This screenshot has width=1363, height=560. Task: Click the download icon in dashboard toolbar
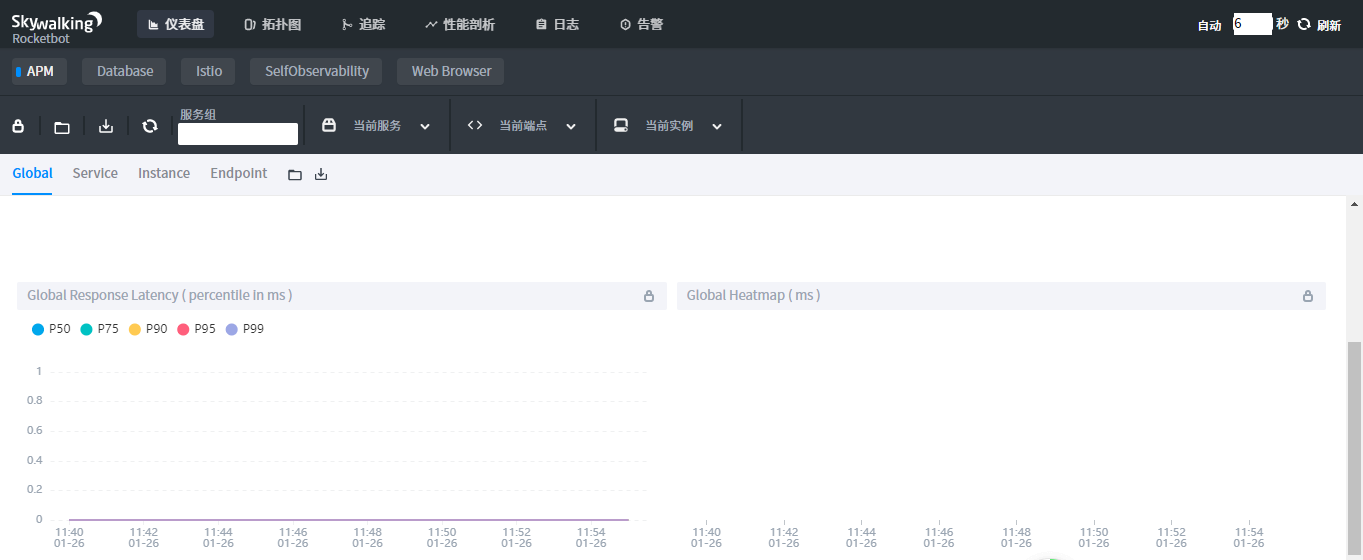click(x=106, y=126)
